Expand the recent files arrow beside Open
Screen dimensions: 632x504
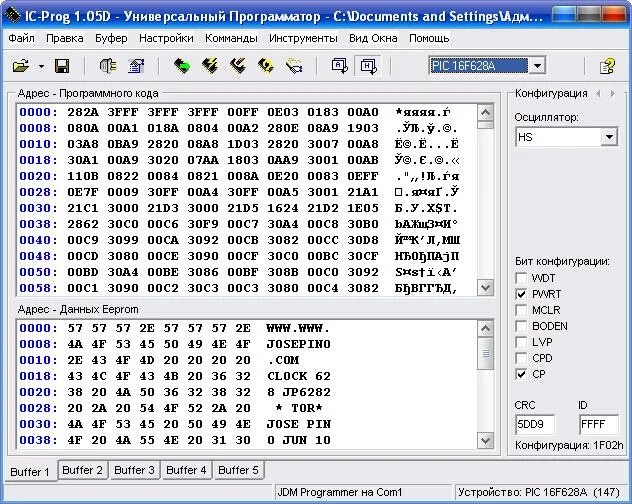tap(42, 66)
